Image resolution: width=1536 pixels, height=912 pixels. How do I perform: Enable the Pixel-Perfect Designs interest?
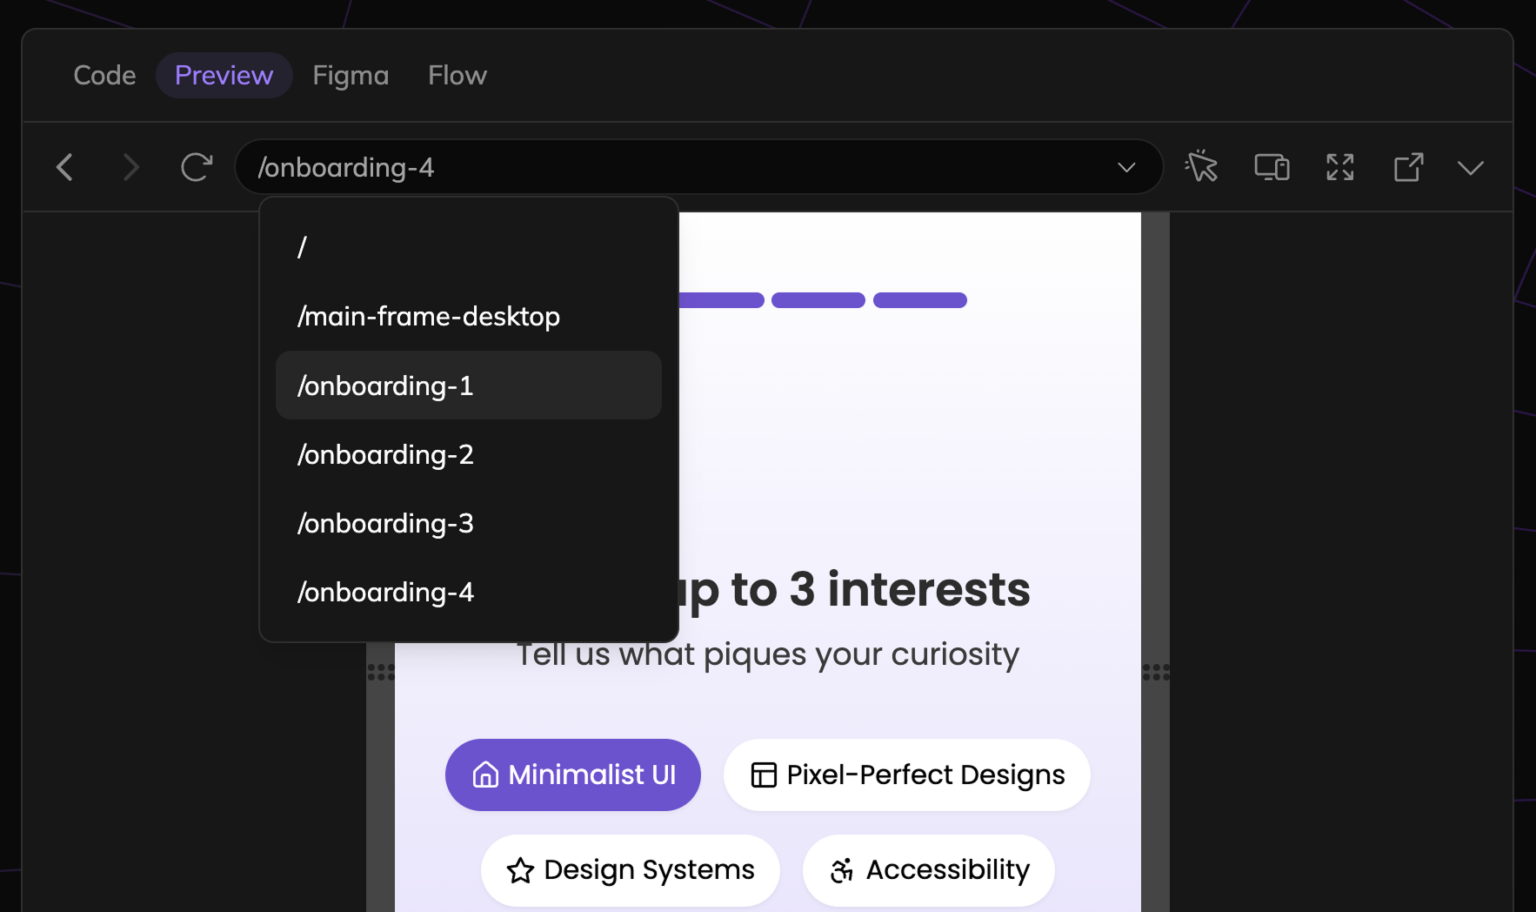coord(906,774)
